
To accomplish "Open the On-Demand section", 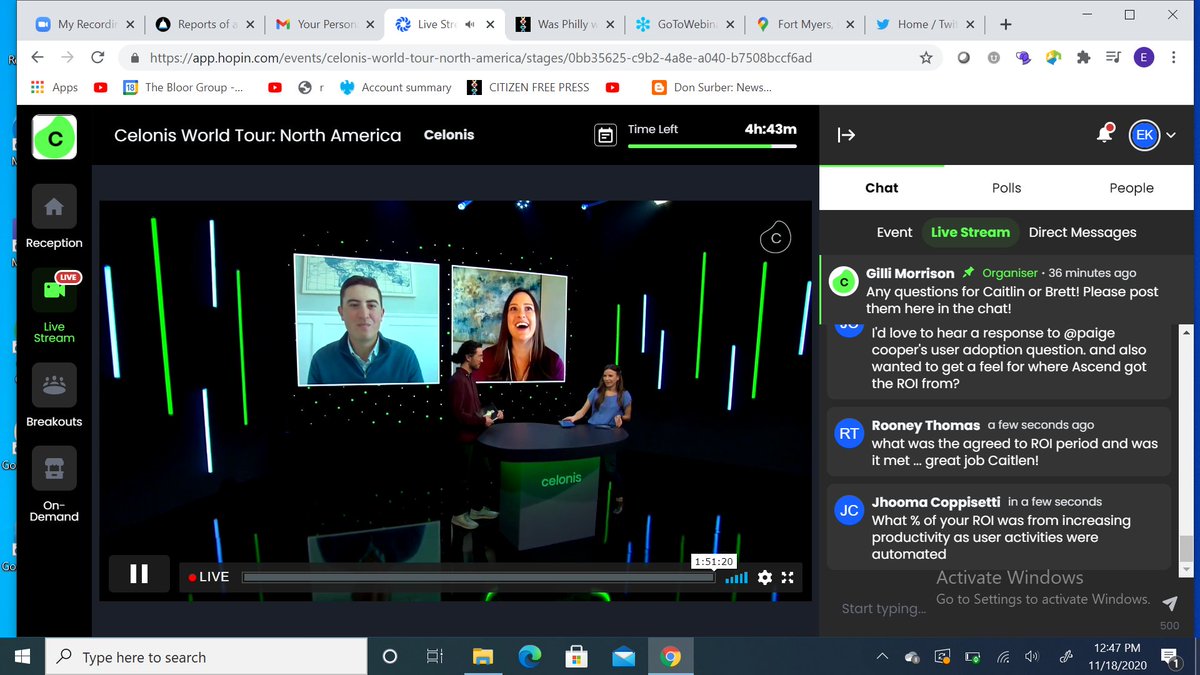I will click(54, 484).
